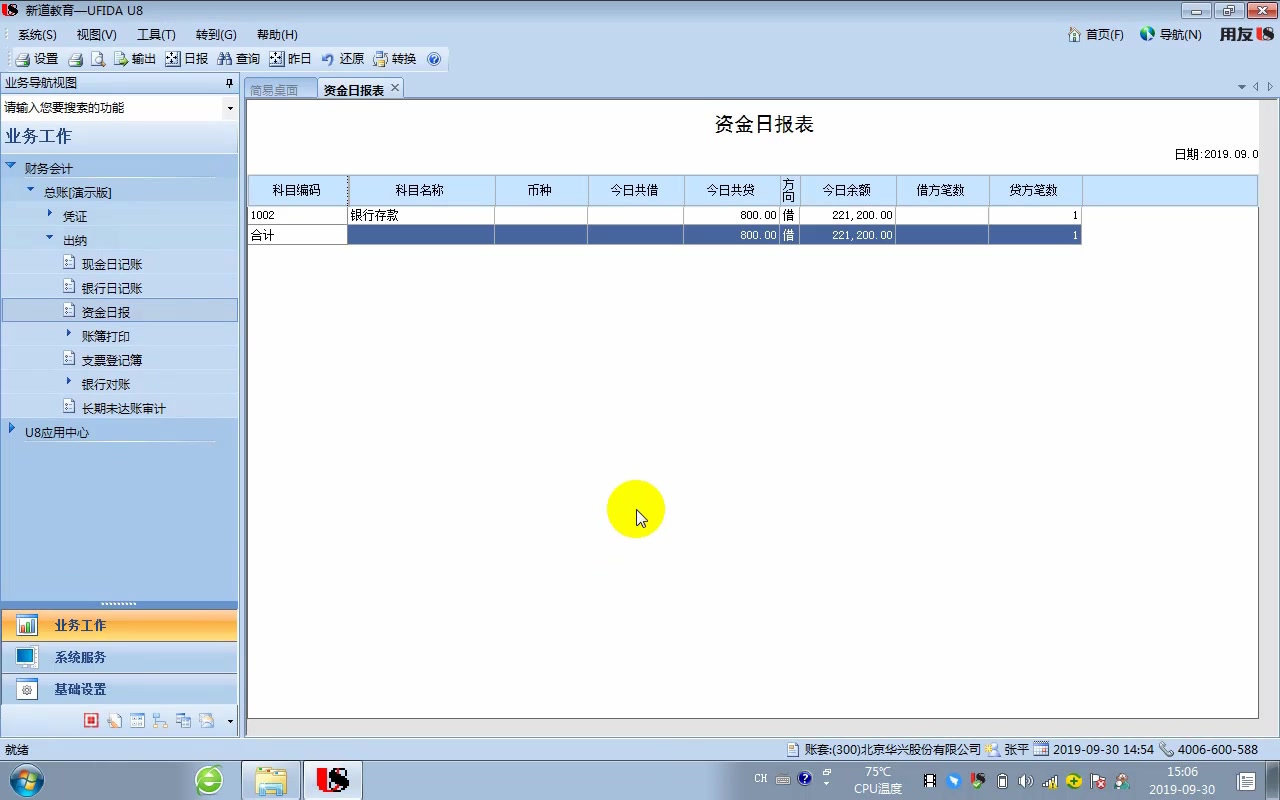Screen dimensions: 1280x800
Task: Open 银行日记账 in the tree
Action: tap(112, 288)
